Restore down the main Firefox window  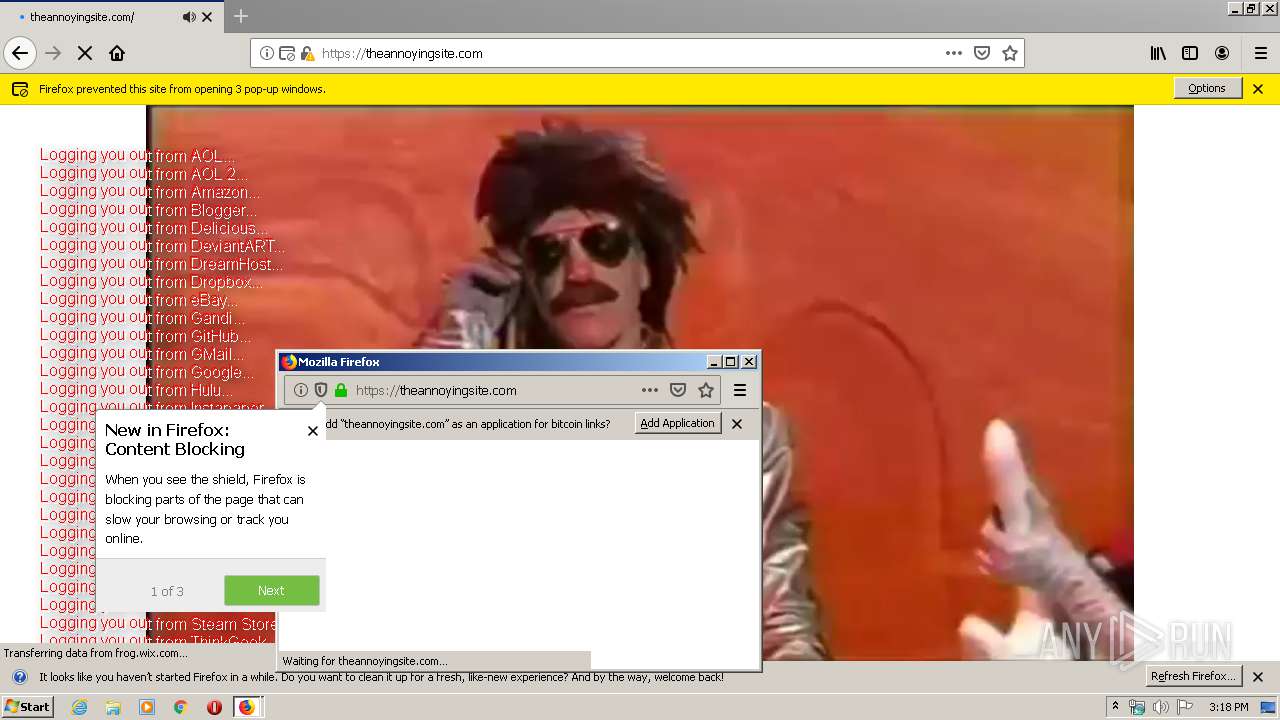[1251, 8]
